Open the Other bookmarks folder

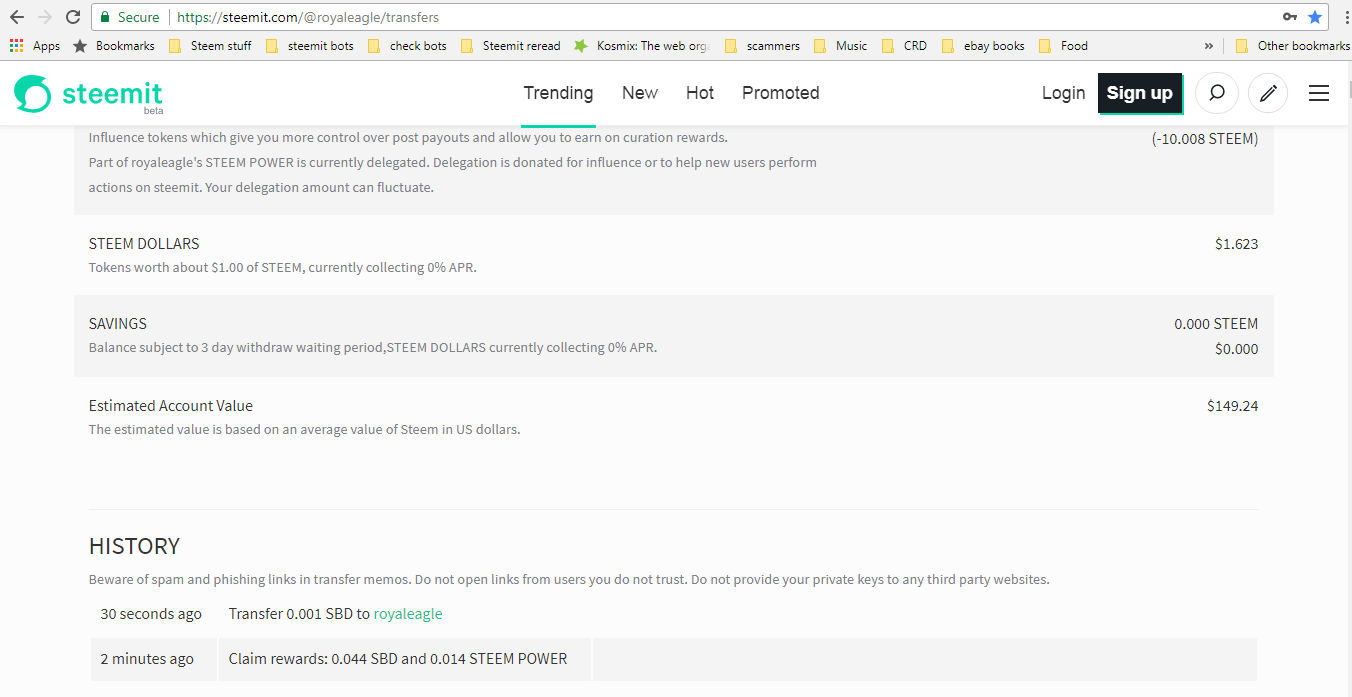[x=1292, y=46]
